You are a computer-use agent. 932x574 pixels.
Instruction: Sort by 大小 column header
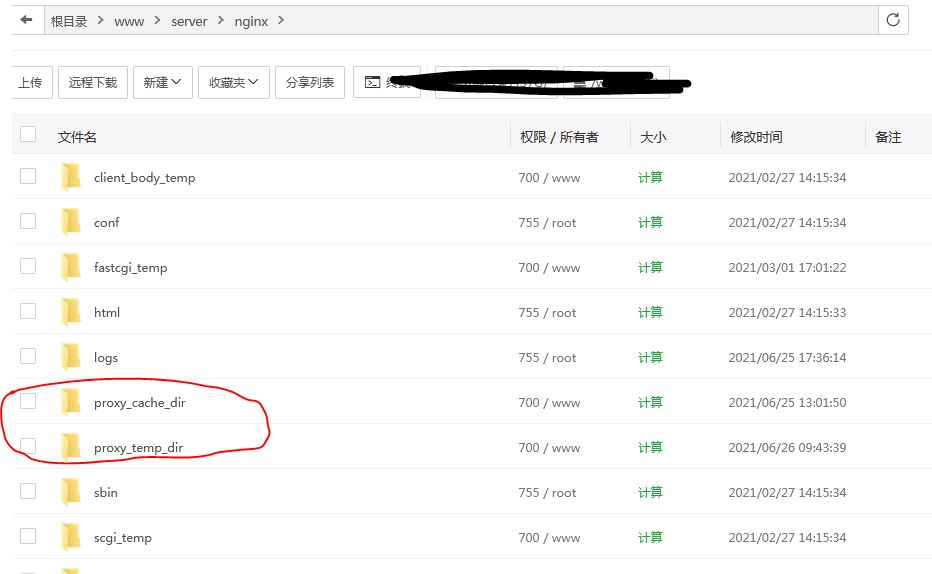tap(653, 137)
